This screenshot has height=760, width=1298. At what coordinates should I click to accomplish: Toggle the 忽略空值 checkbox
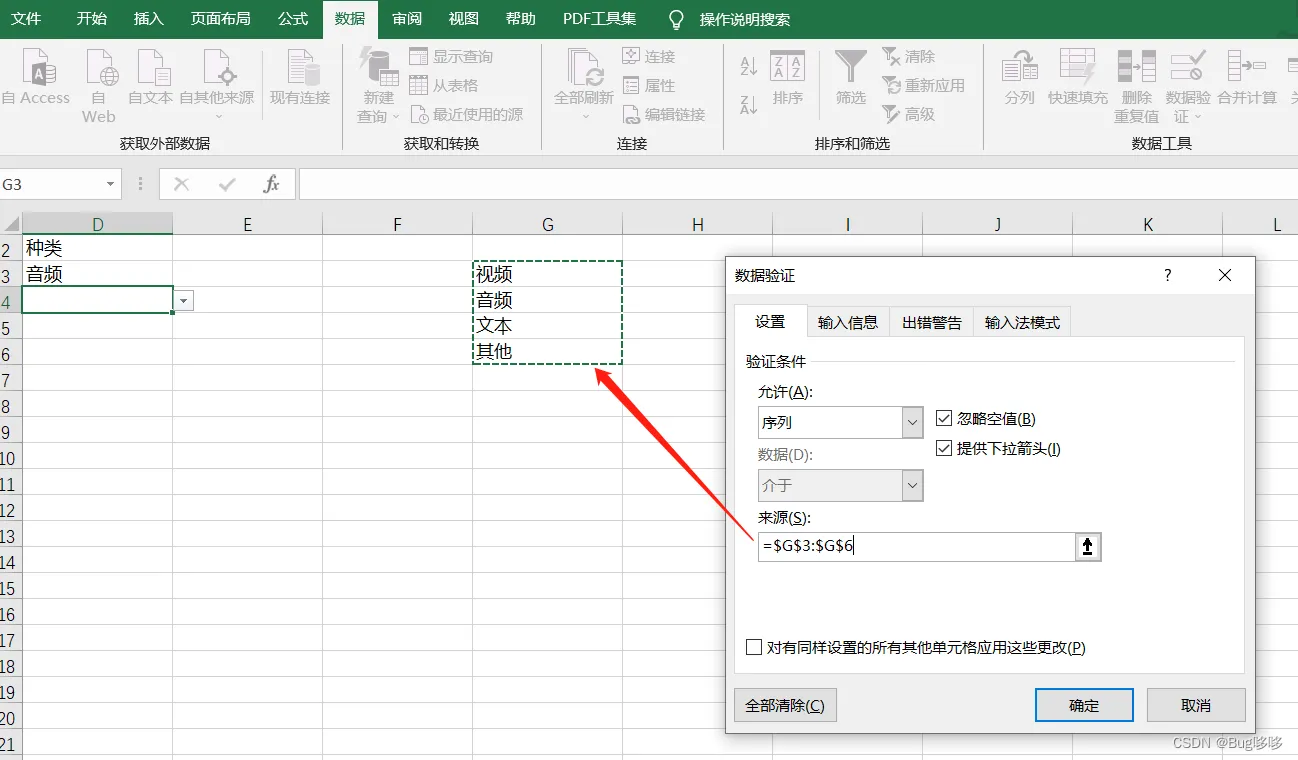[x=944, y=419]
